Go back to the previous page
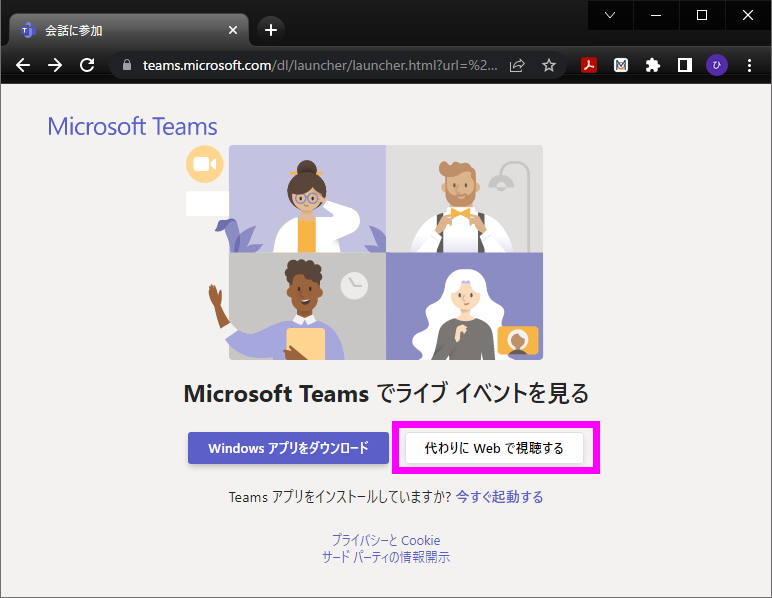This screenshot has height=598, width=772. [x=23, y=65]
